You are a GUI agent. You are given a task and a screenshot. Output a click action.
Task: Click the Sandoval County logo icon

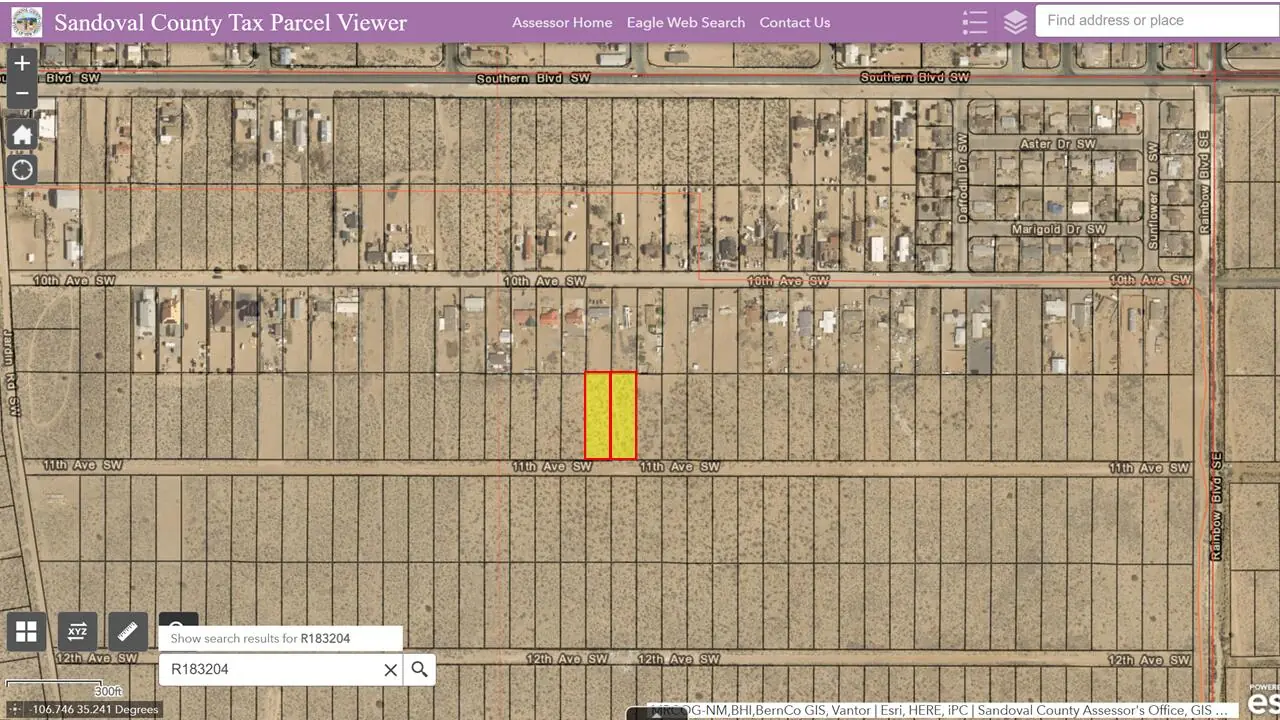pyautogui.click(x=27, y=21)
